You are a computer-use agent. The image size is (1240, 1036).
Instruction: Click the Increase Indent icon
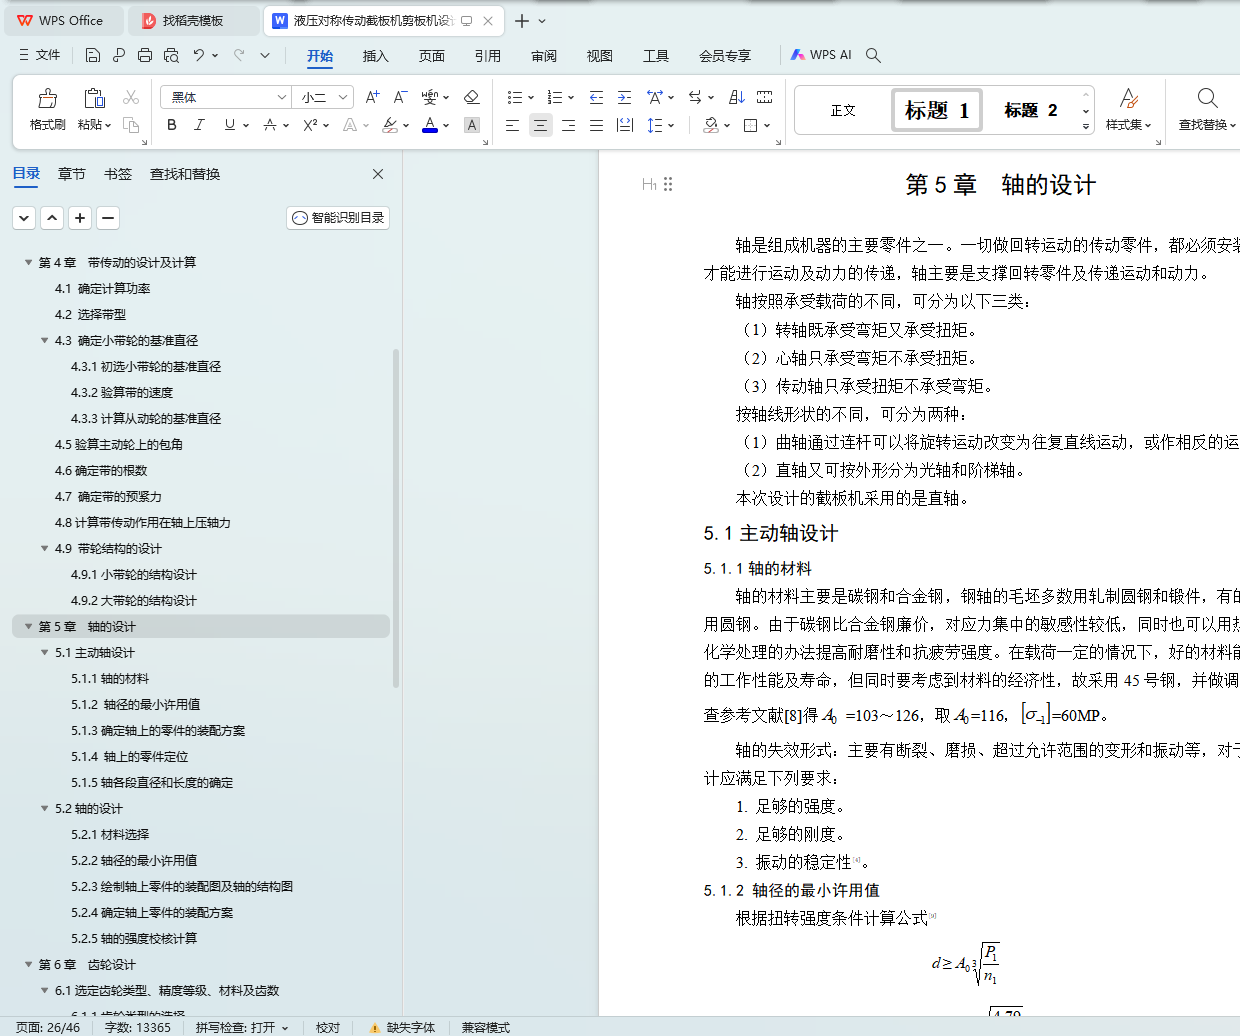click(x=624, y=97)
